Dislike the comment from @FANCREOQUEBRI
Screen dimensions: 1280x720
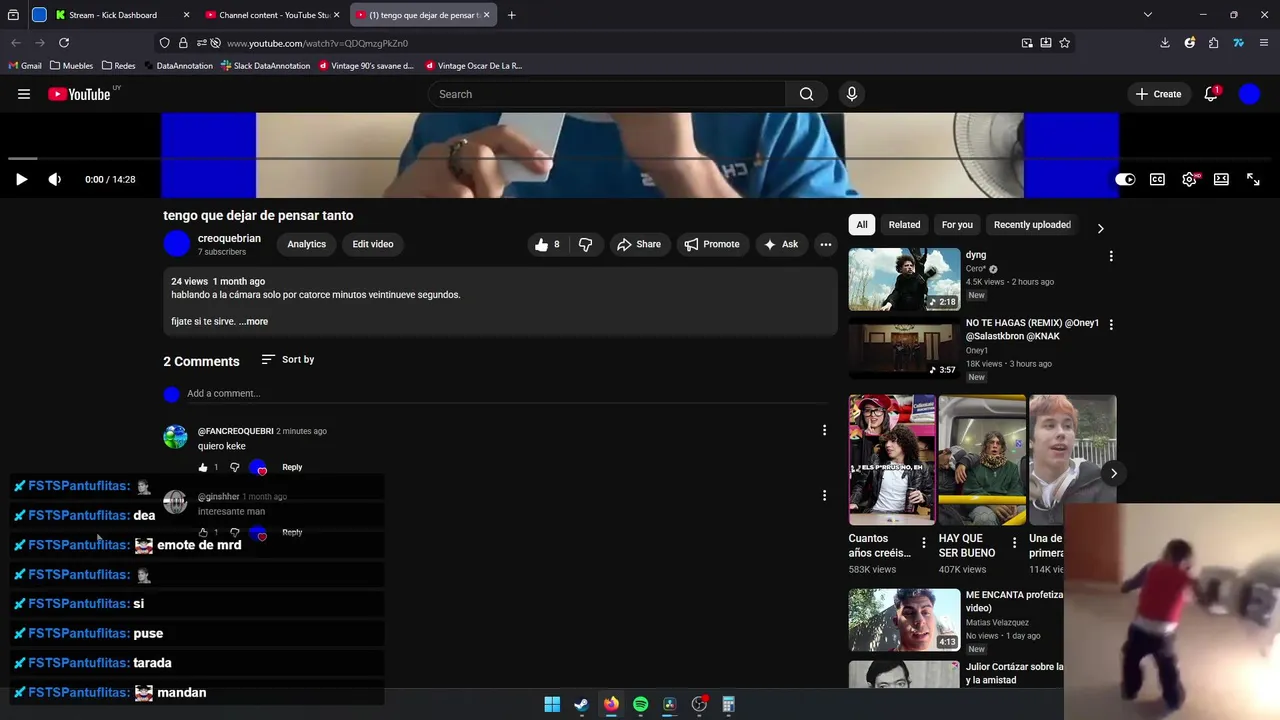pyautogui.click(x=235, y=467)
